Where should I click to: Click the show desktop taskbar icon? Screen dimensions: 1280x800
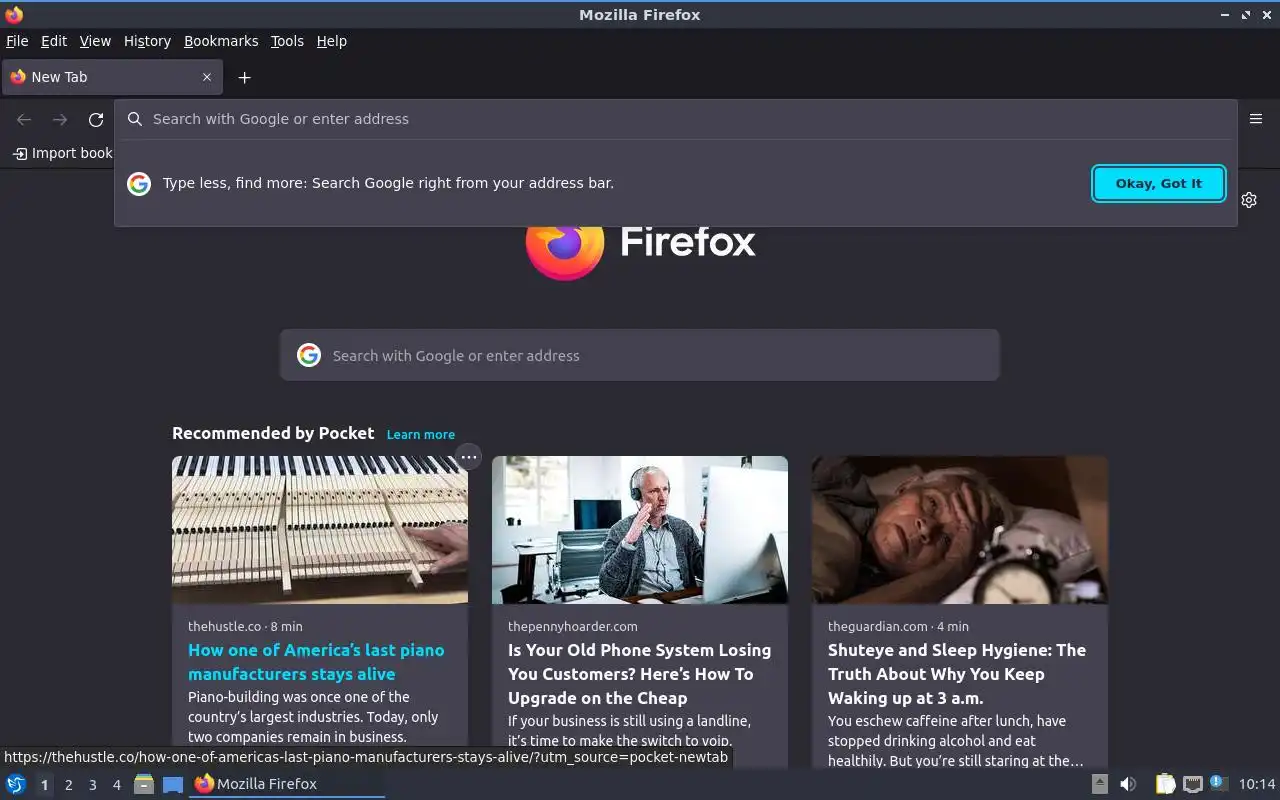173,784
